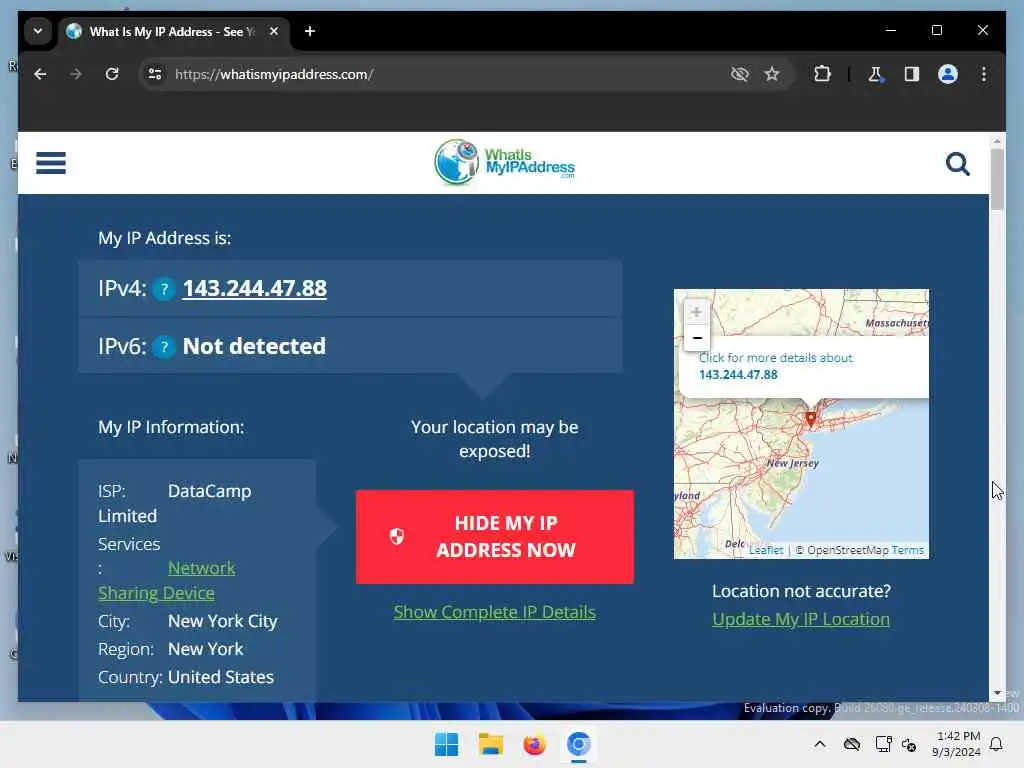Zoom in on the map with plus button
The width and height of the screenshot is (1024, 768).
696,312
